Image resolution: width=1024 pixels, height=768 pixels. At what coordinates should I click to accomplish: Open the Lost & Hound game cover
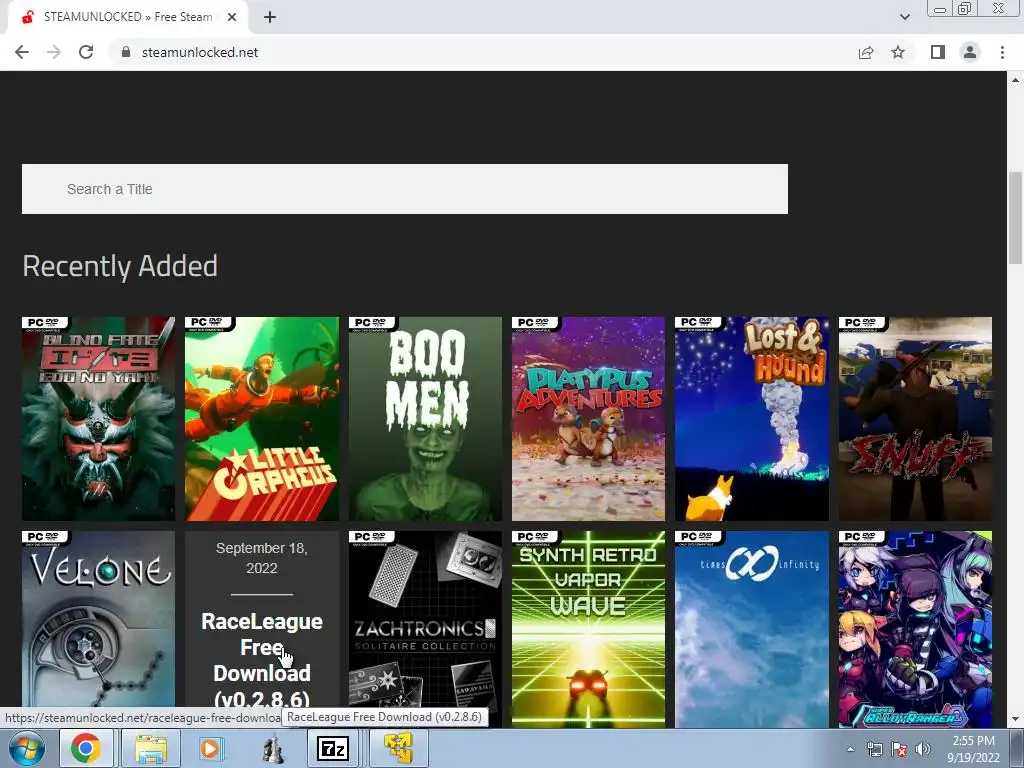tap(752, 419)
